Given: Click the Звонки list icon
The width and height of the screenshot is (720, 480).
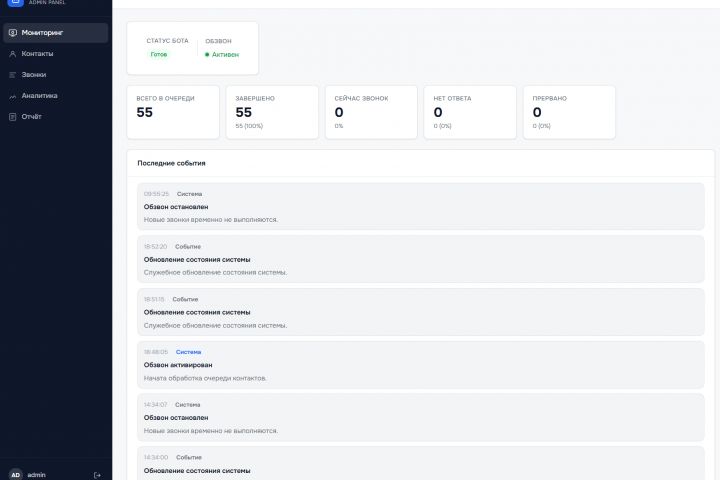Looking at the screenshot, I should pos(12,75).
